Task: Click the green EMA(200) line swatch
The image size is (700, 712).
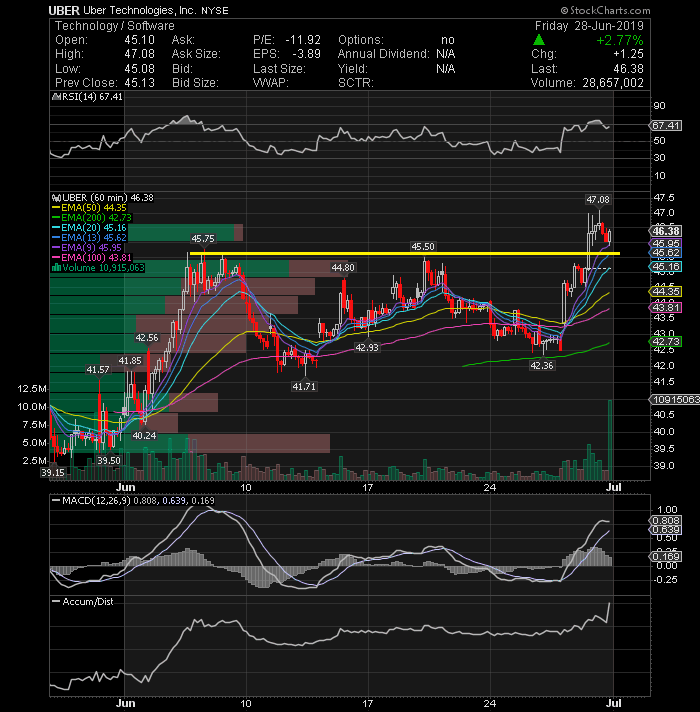Action: (x=56, y=218)
